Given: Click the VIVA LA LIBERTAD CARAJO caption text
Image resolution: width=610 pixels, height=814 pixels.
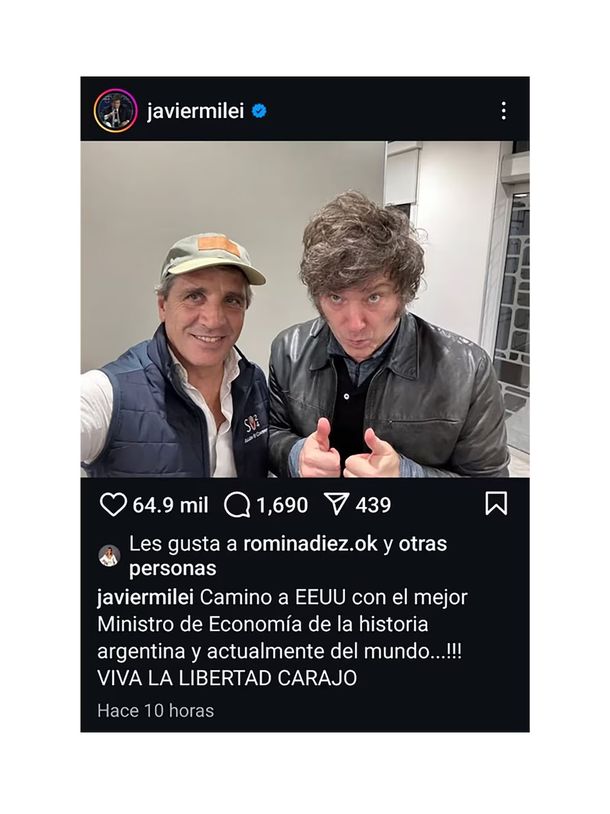Looking at the screenshot, I should coord(227,678).
